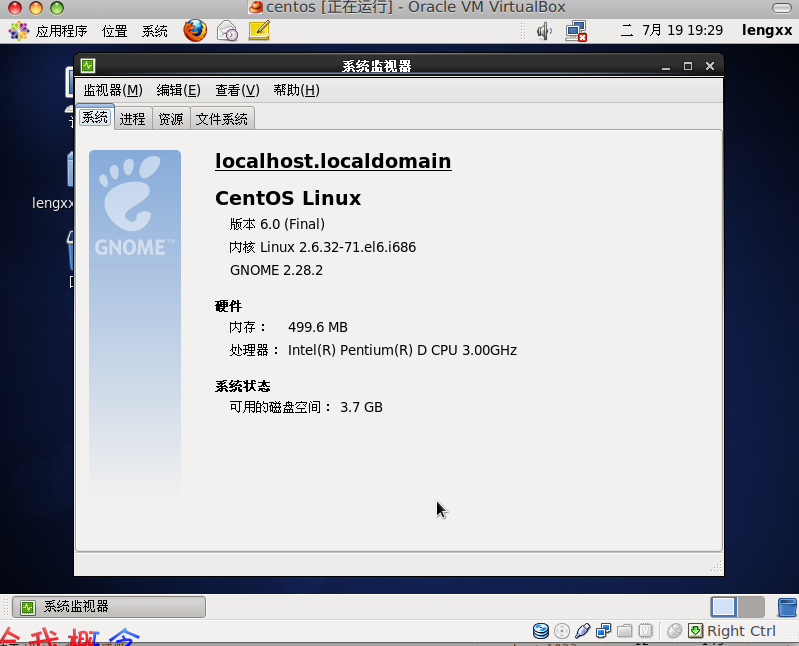Click the VirtualBox optical drive icon

[562, 631]
